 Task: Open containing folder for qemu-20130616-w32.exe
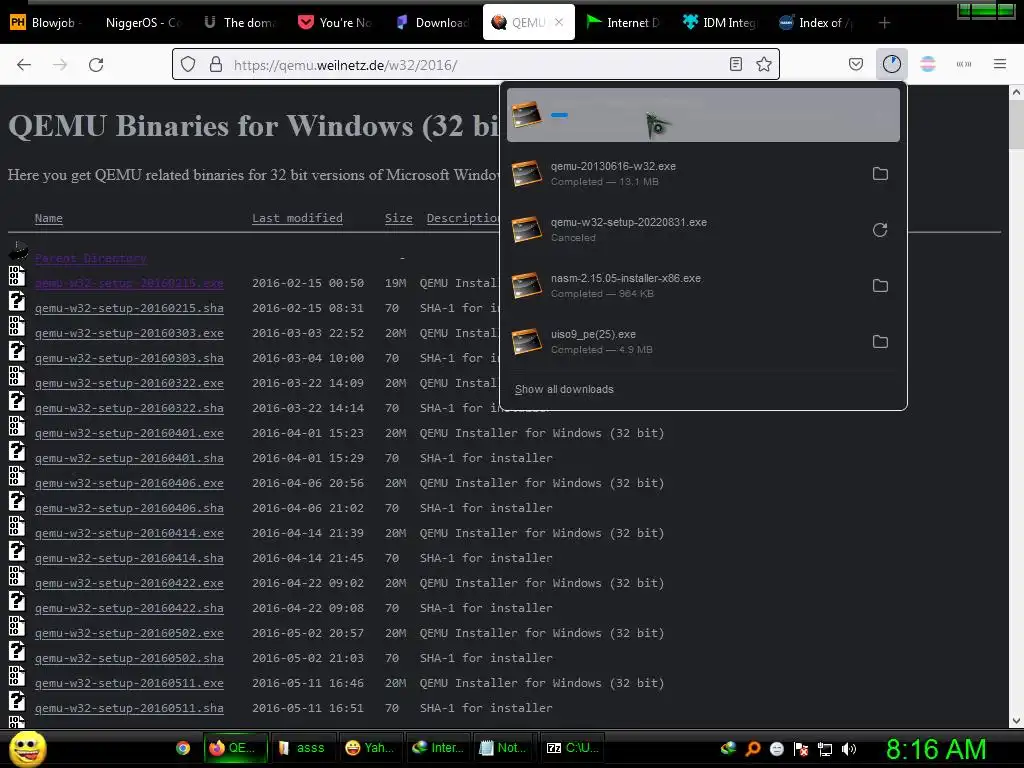coord(880,174)
